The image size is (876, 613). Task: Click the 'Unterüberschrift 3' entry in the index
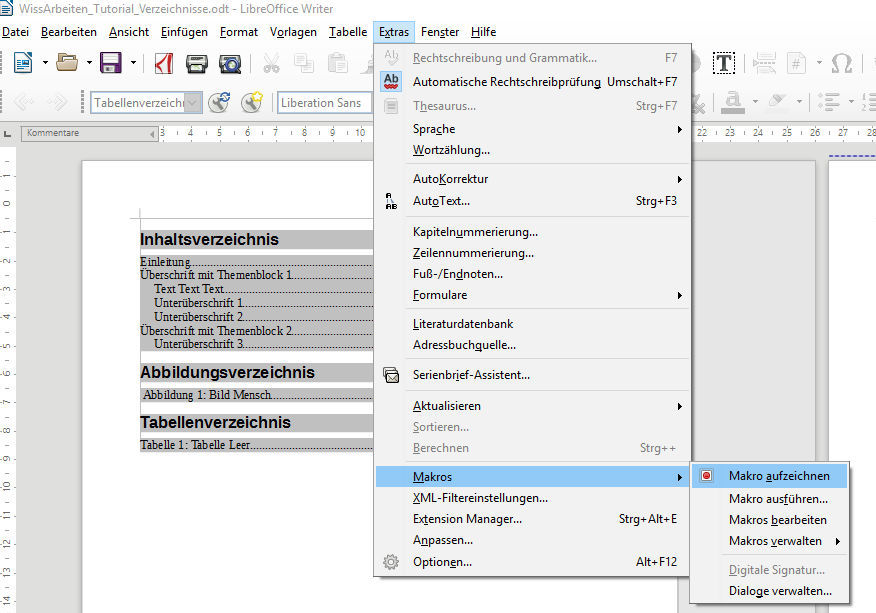coord(199,344)
